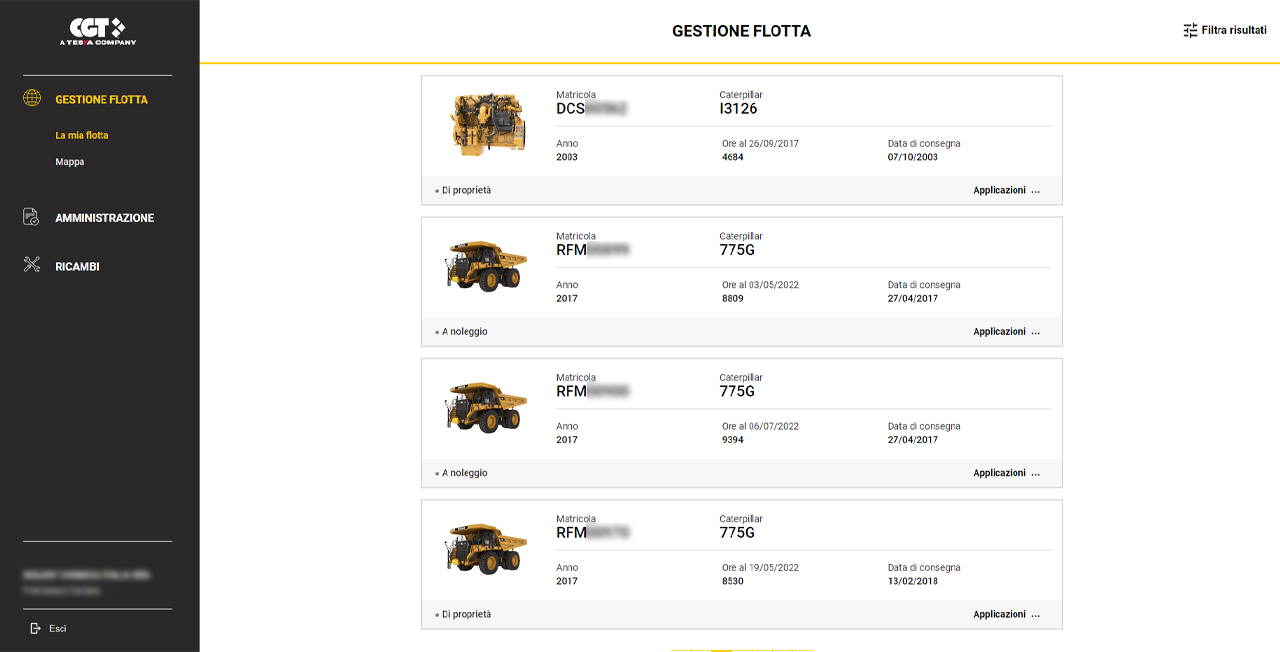Click Applicazioni on the I3126 engine card
1280x652 pixels.
tap(999, 190)
